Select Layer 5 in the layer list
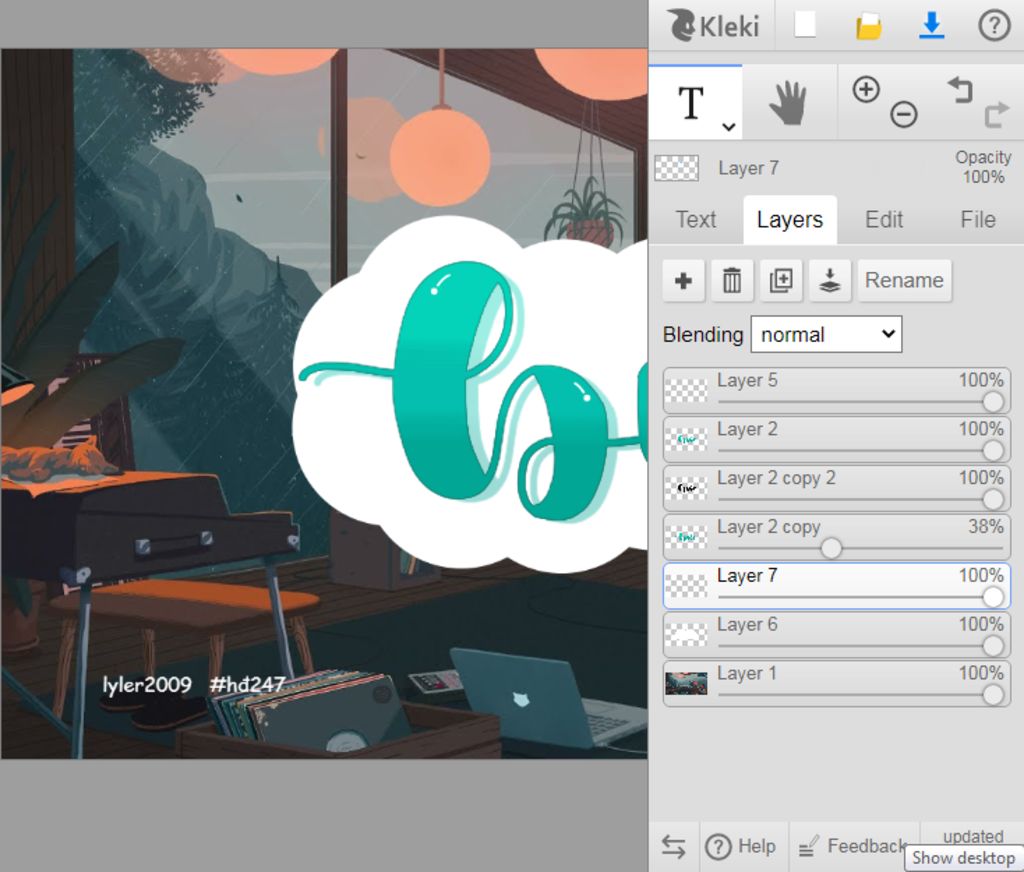The image size is (1024, 872). coord(837,391)
